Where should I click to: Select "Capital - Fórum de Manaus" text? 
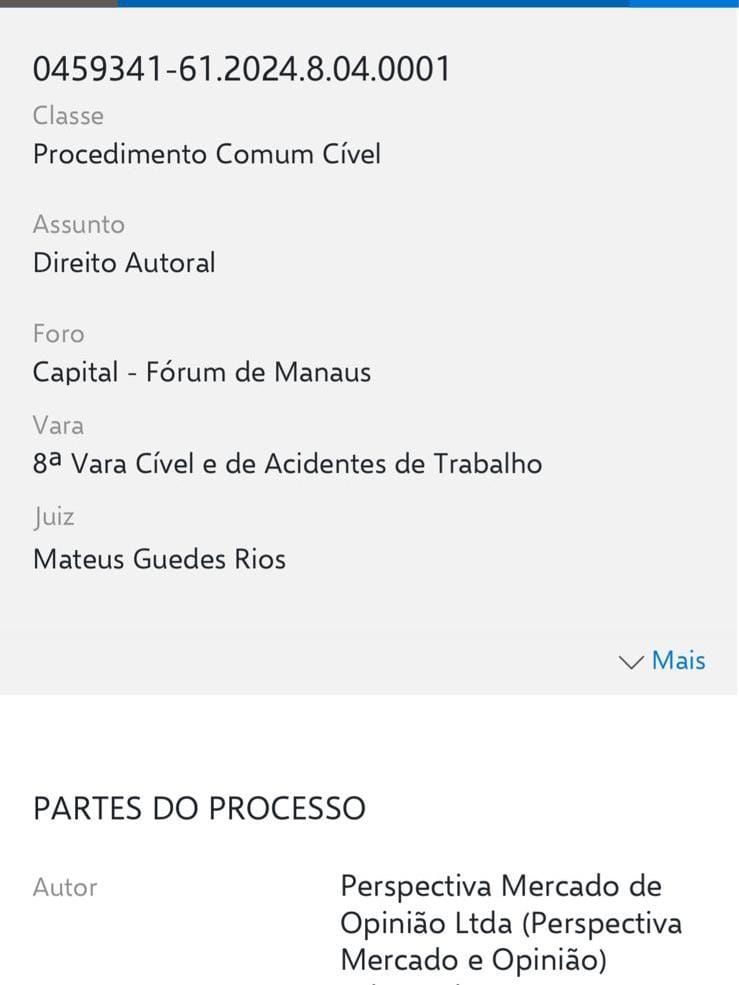202,373
